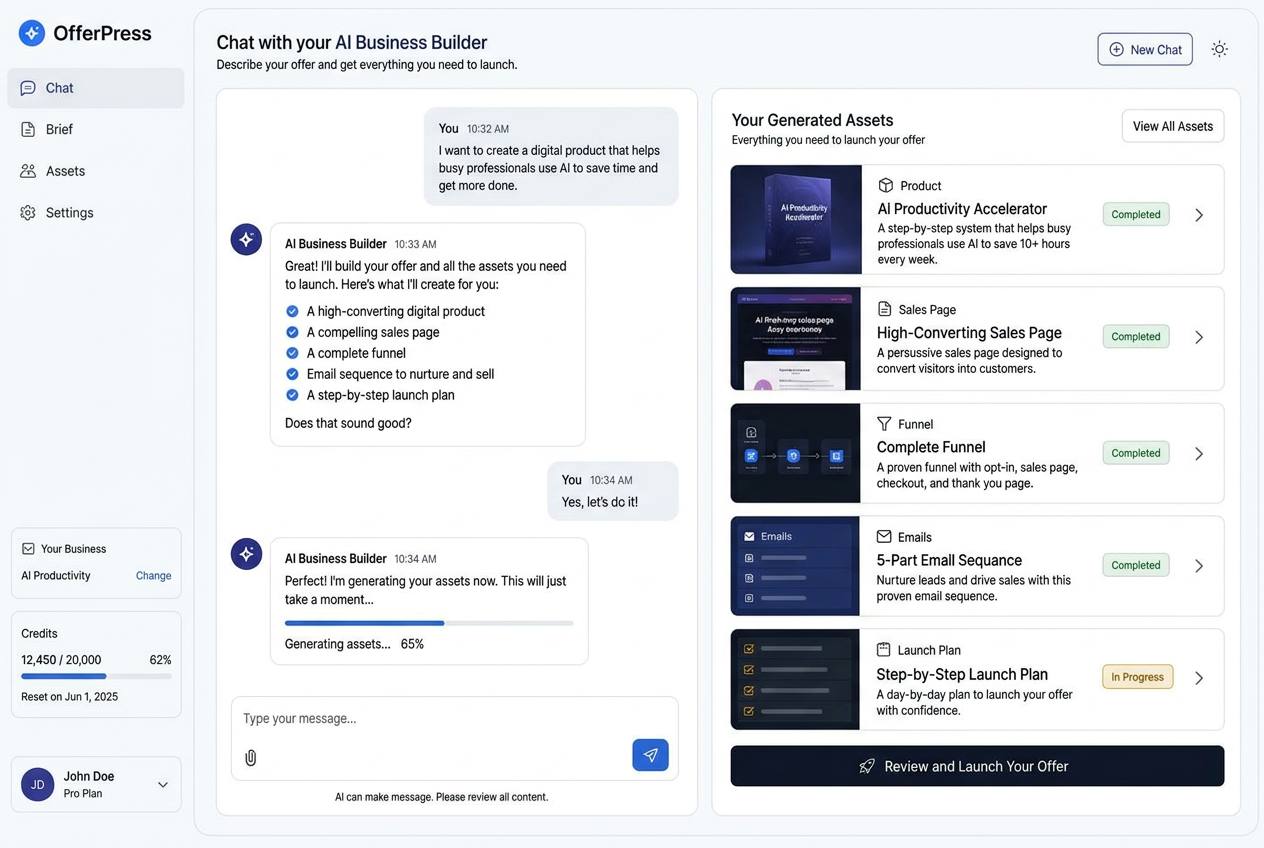Image resolution: width=1264 pixels, height=848 pixels.
Task: Click the Generating assets progress bar
Action: (x=429, y=623)
